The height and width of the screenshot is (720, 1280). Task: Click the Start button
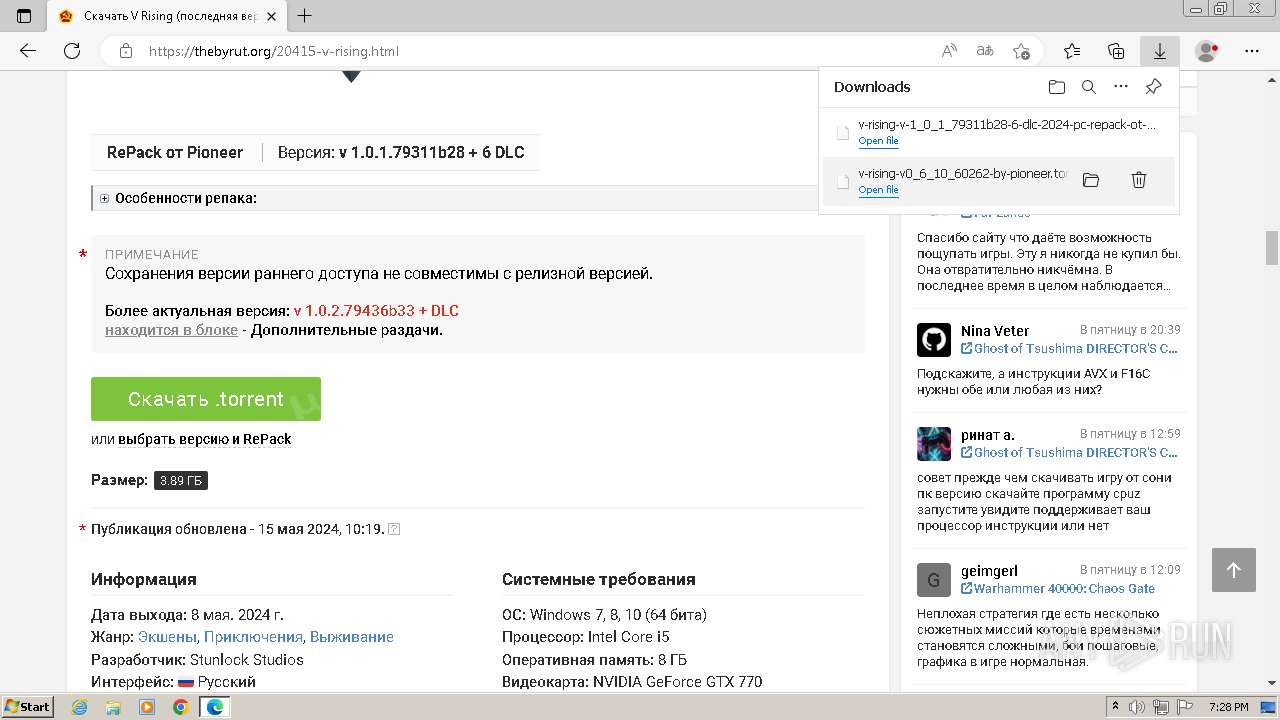[x=28, y=707]
